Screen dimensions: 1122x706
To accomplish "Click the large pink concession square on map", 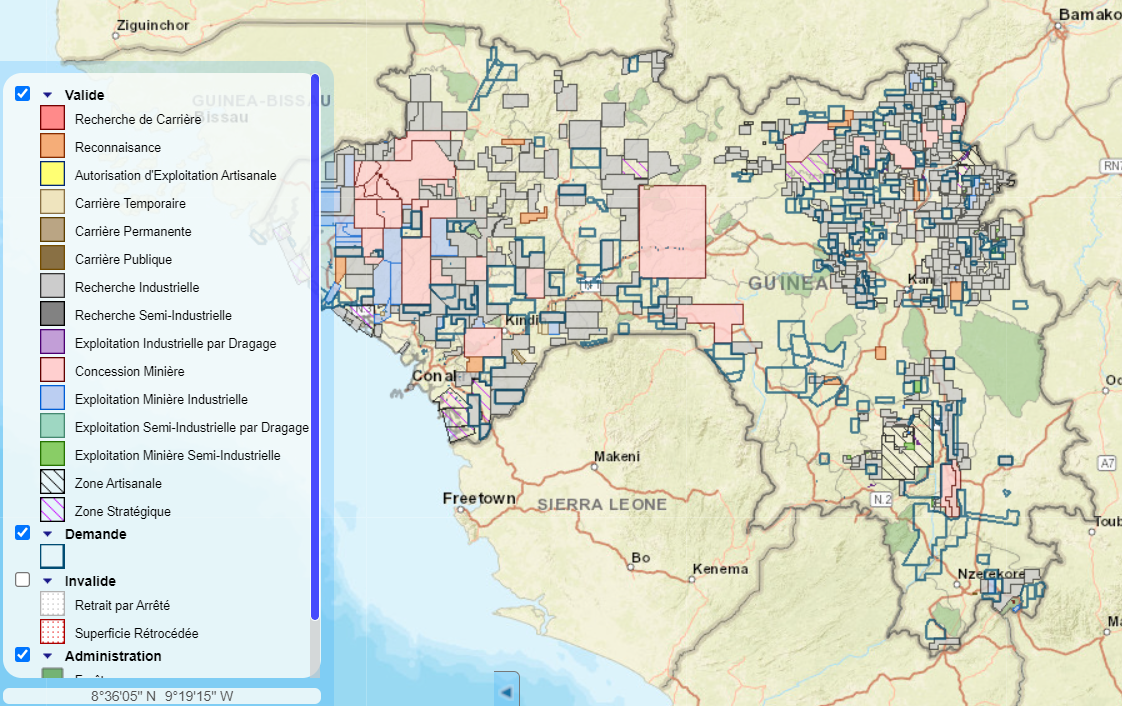I will (672, 232).
